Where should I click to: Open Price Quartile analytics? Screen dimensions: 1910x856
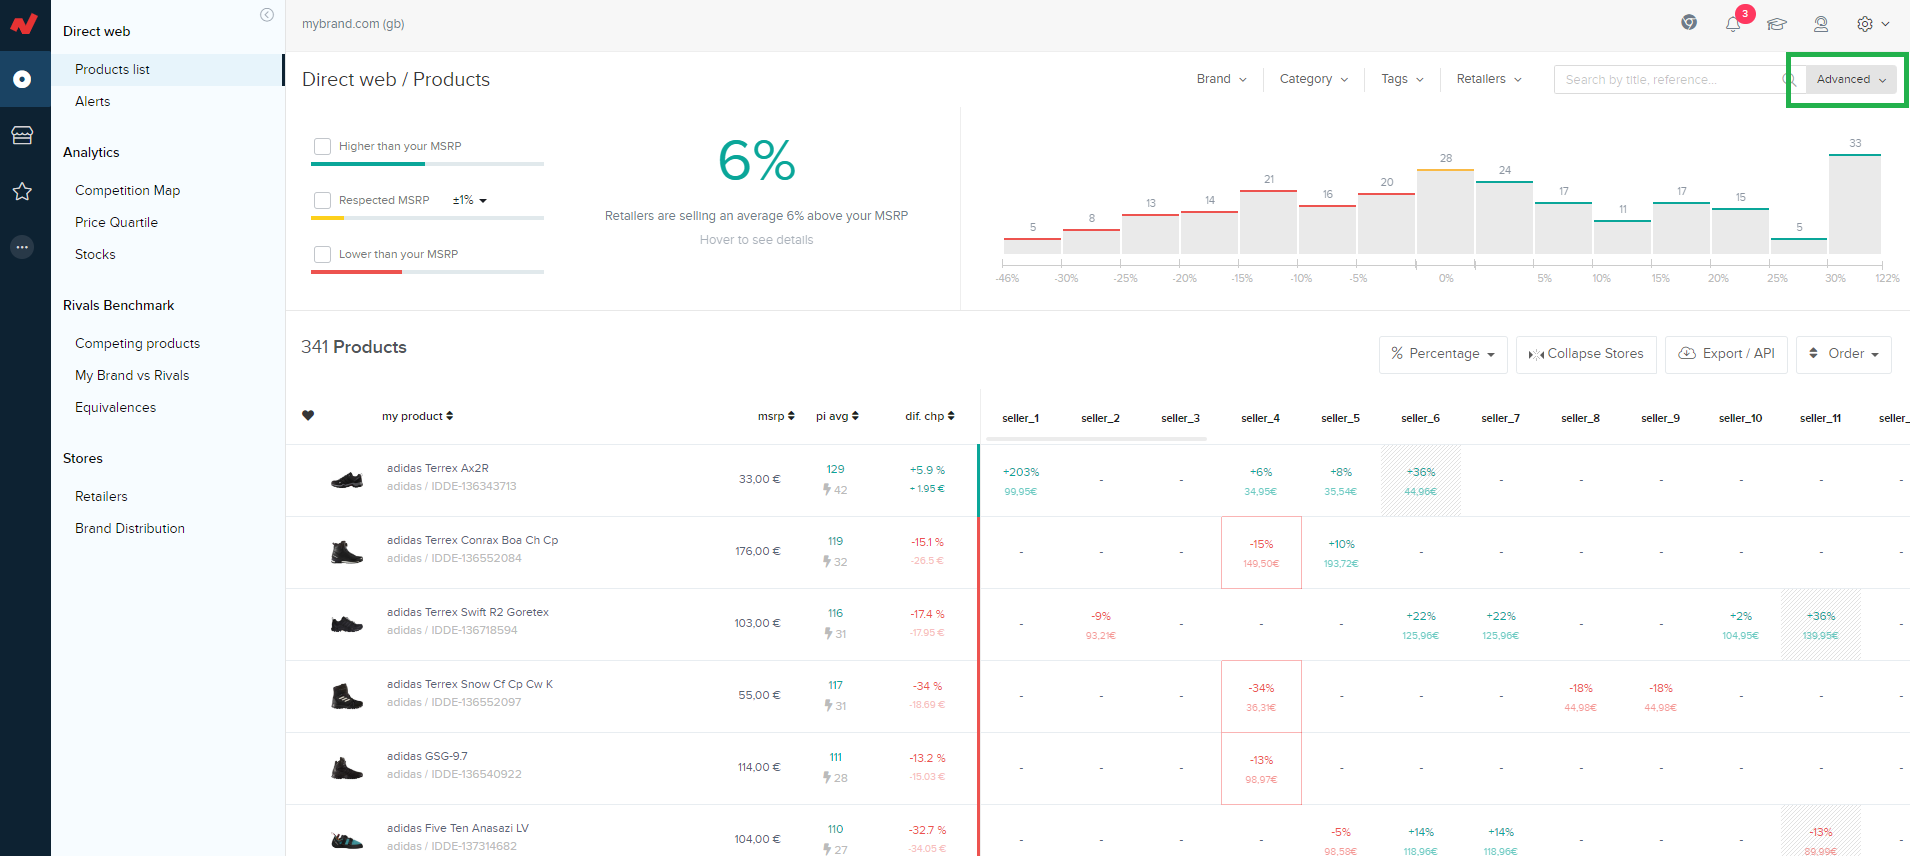click(x=116, y=222)
